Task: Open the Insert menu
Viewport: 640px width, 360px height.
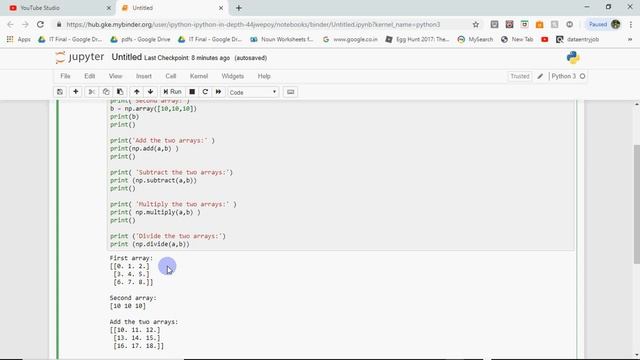Action: [x=144, y=76]
